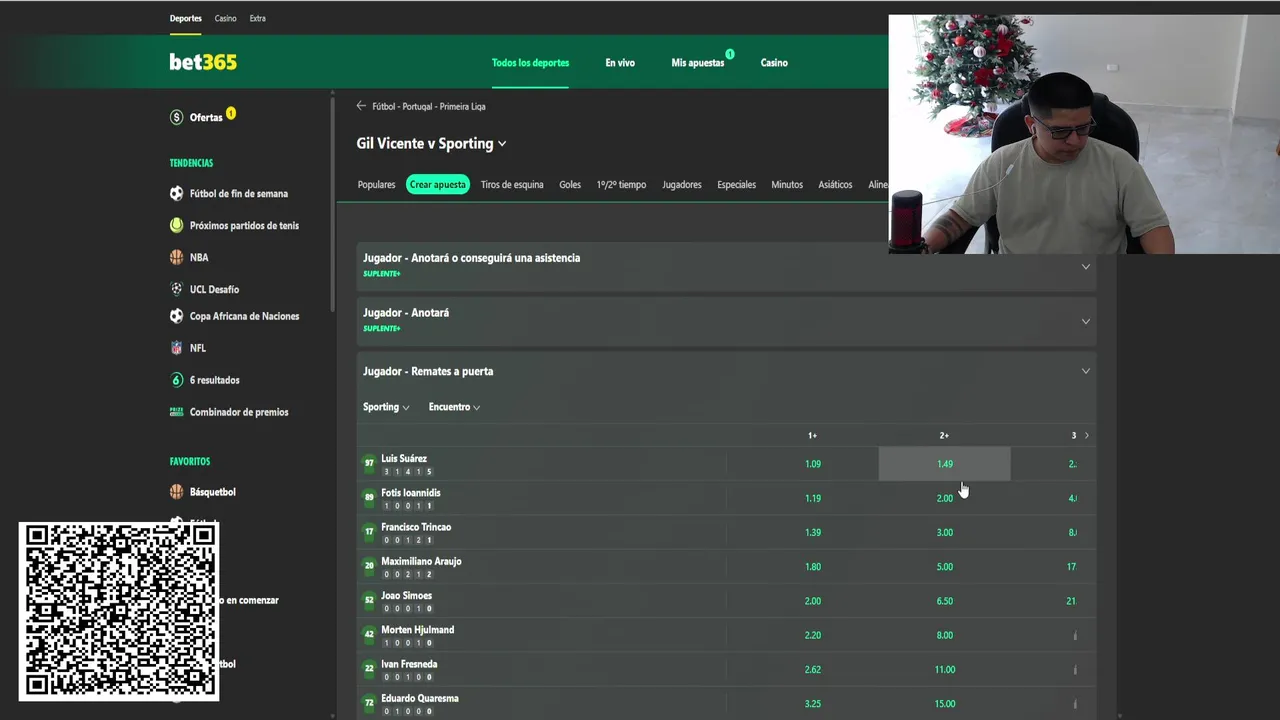Viewport: 1280px width, 720px height.
Task: Go back using the arrow before Fútbol - Portugal
Action: coord(361,106)
